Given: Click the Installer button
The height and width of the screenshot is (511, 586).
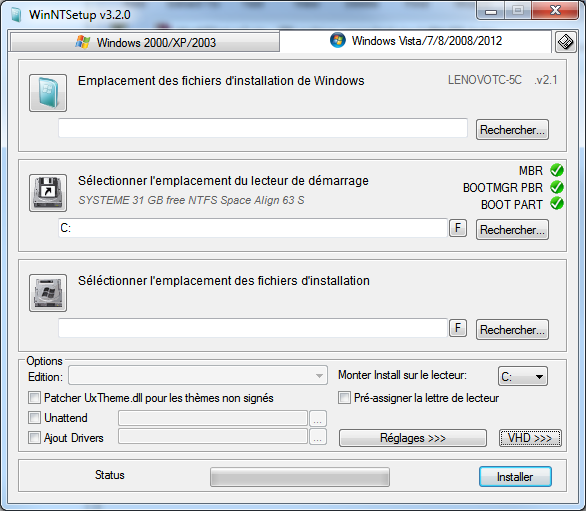Looking at the screenshot, I should point(515,477).
